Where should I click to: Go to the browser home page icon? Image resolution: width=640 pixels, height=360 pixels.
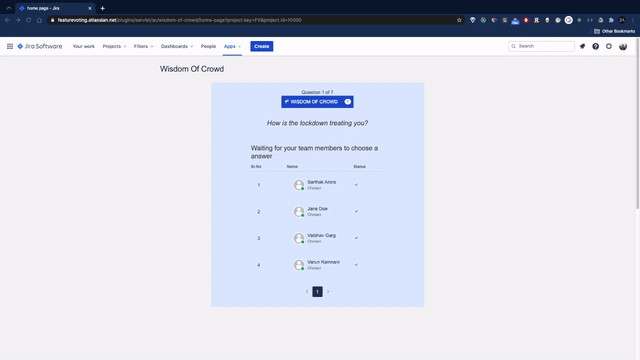pyautogui.click(x=39, y=20)
